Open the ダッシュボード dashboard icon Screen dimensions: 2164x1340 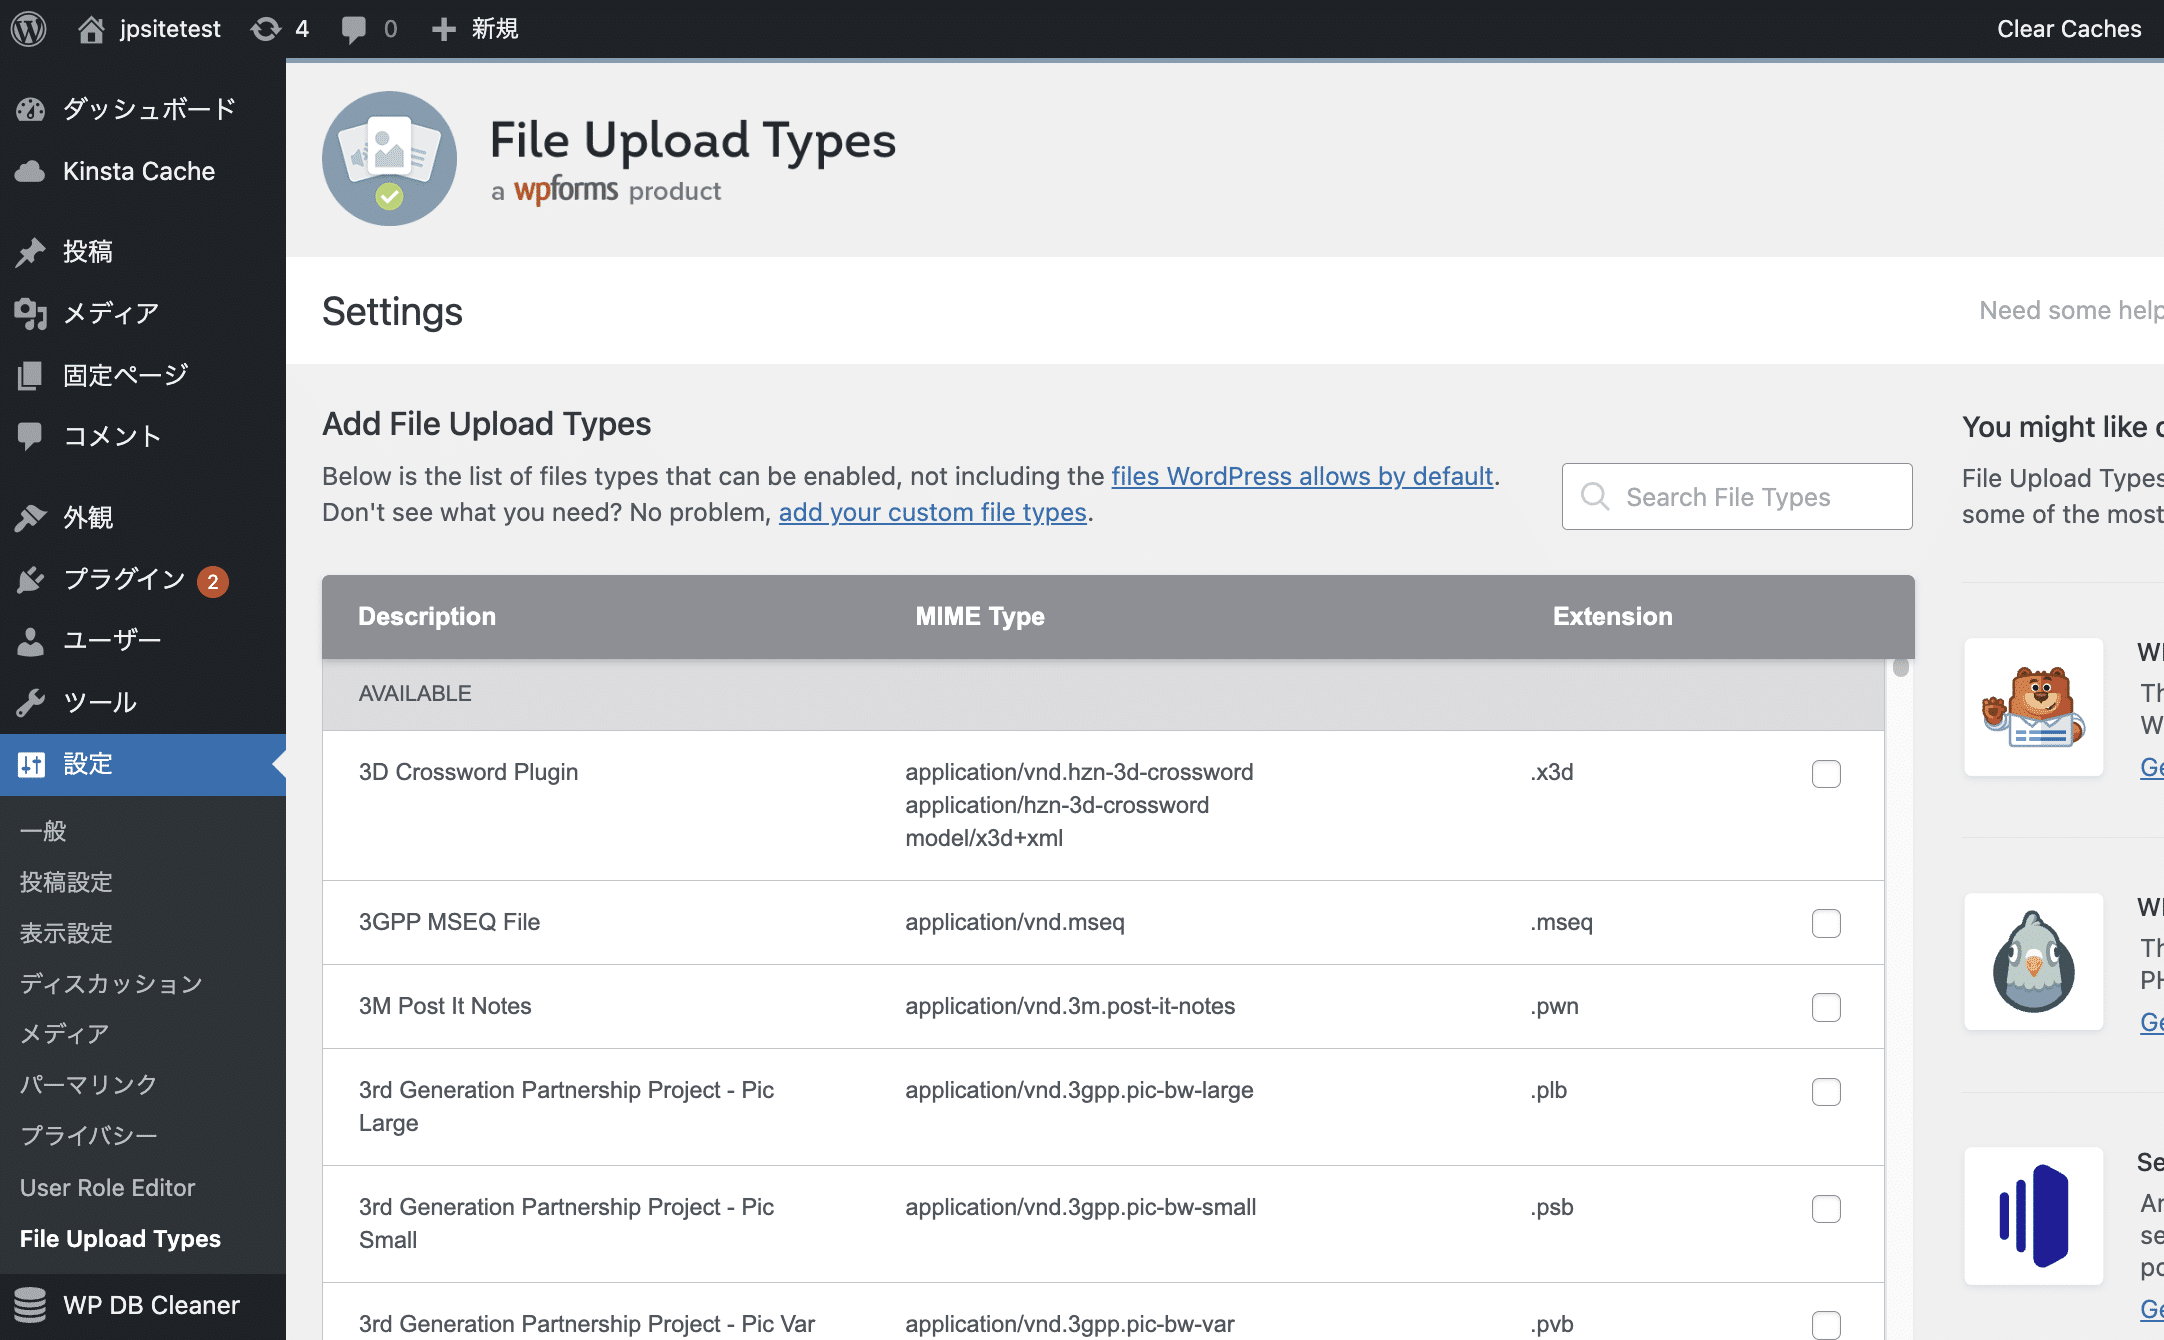pyautogui.click(x=31, y=109)
